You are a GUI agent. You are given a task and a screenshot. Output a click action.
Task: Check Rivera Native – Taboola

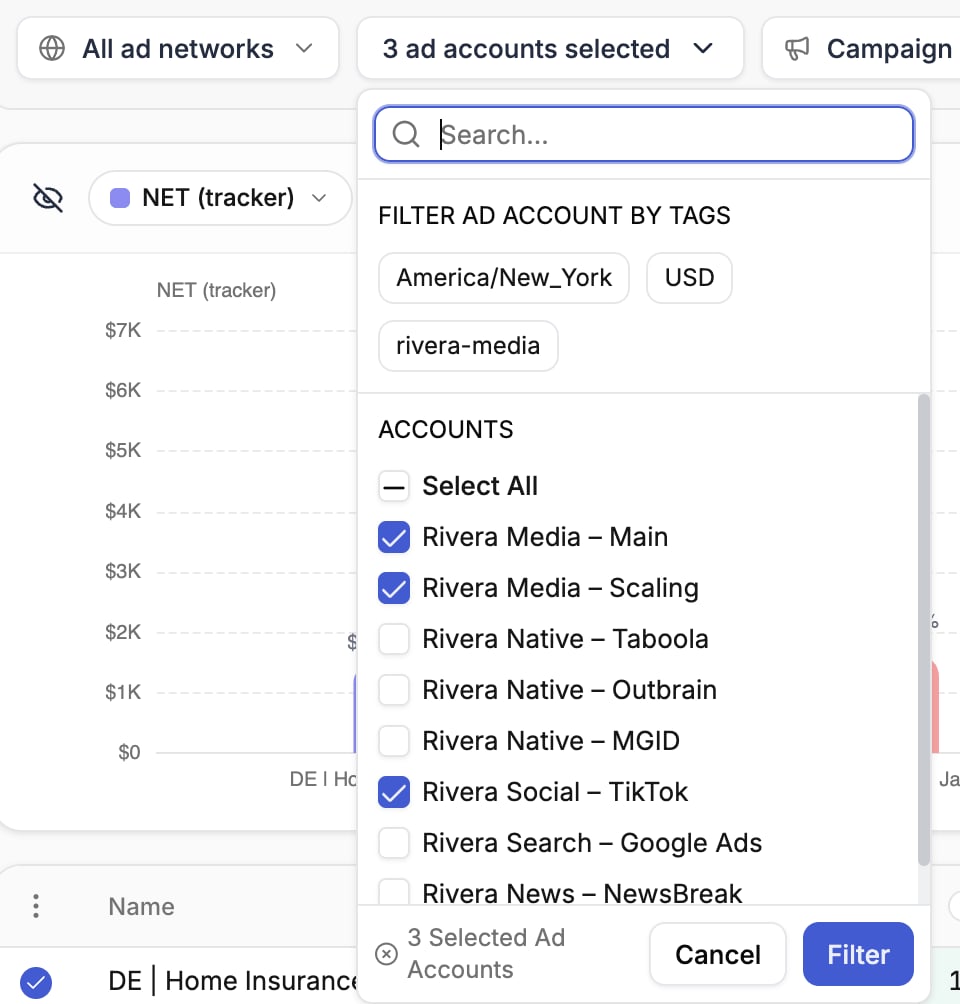(x=394, y=639)
